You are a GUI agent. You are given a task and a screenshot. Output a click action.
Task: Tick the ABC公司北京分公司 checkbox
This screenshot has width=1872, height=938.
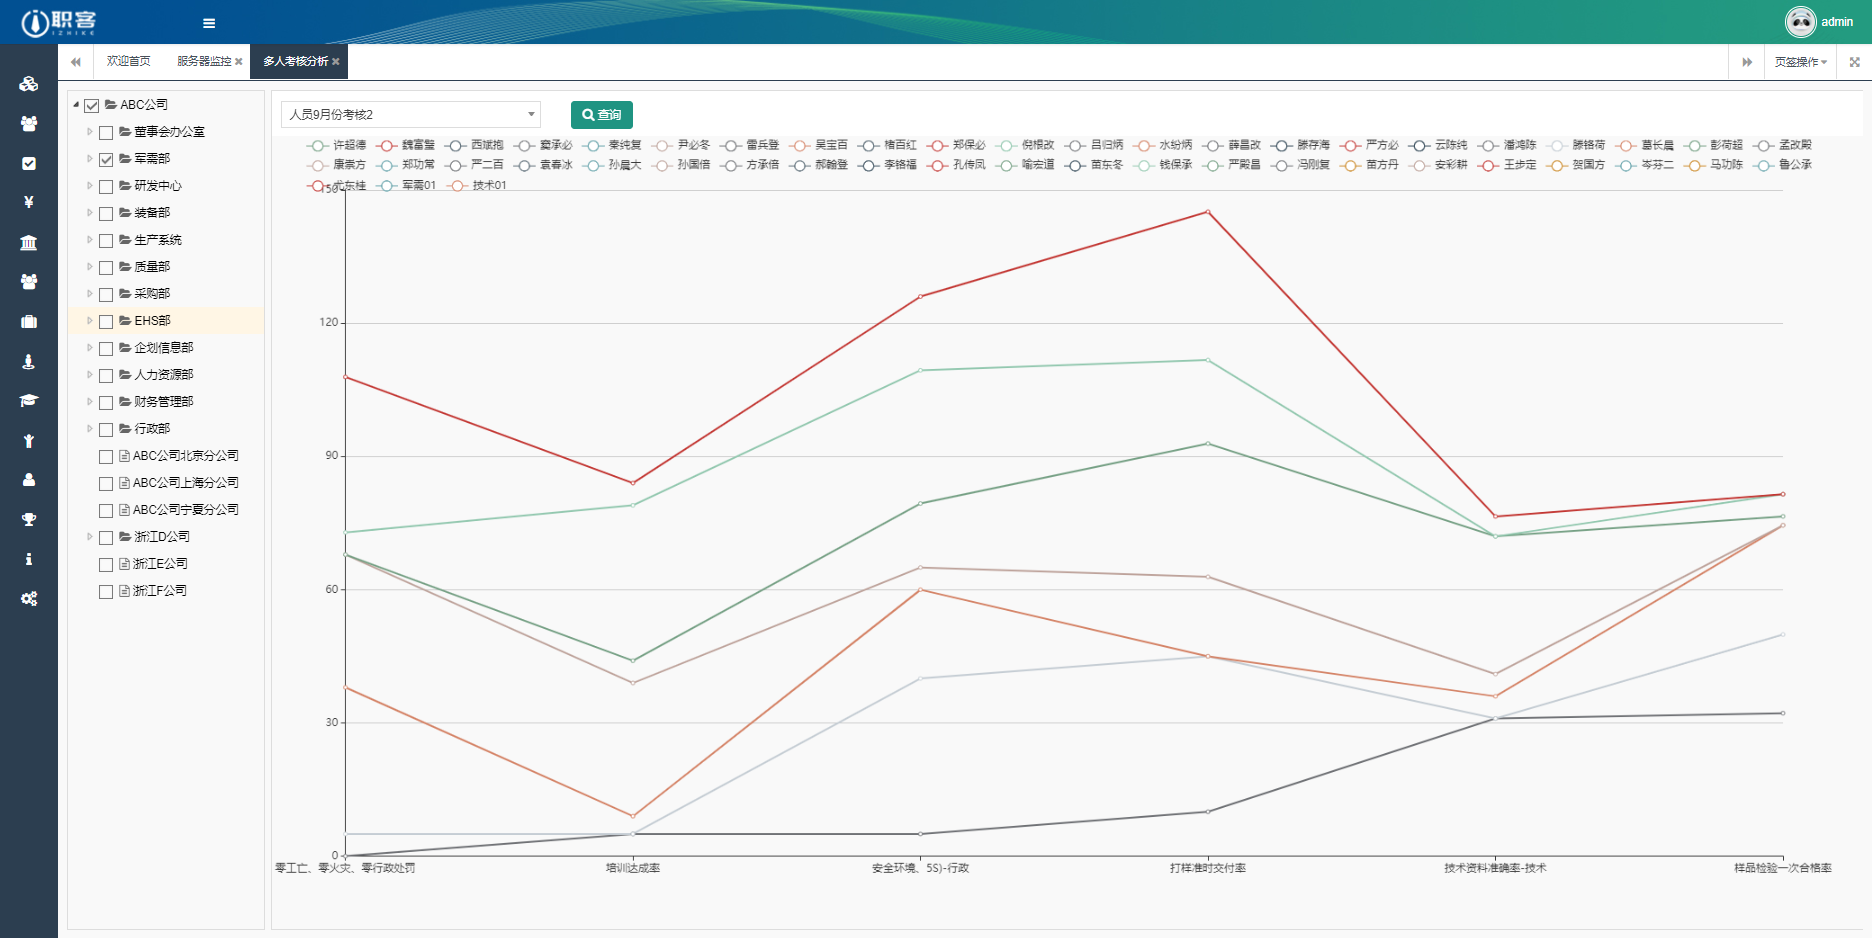[x=106, y=456]
